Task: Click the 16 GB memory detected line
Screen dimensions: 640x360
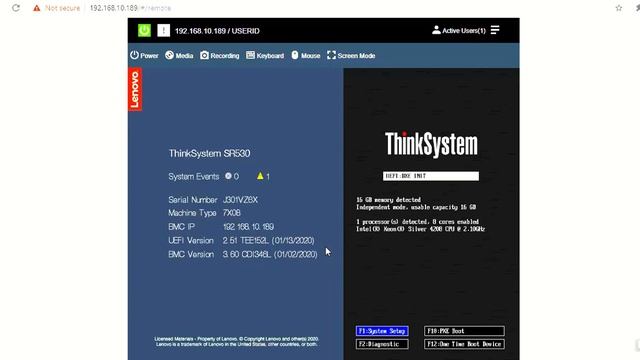Action: [388, 200]
